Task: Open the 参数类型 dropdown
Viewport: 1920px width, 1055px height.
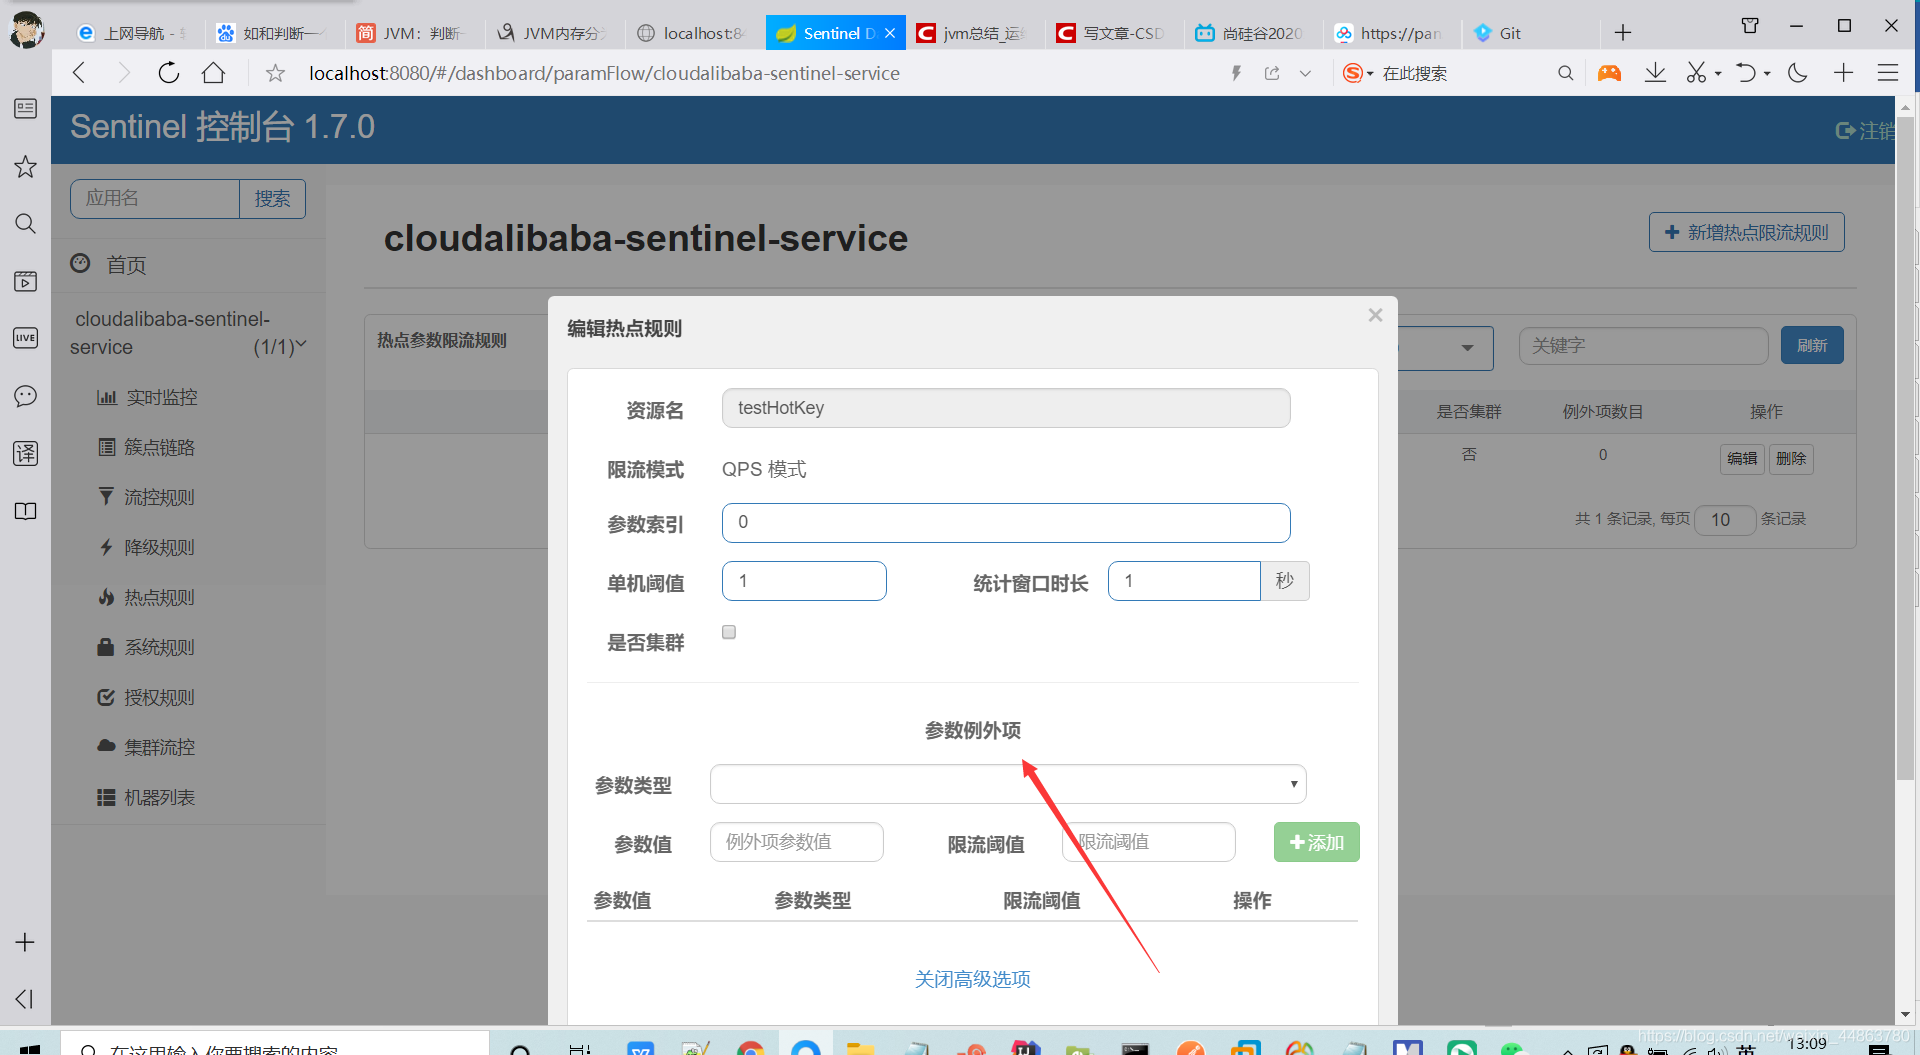Action: pos(1008,784)
